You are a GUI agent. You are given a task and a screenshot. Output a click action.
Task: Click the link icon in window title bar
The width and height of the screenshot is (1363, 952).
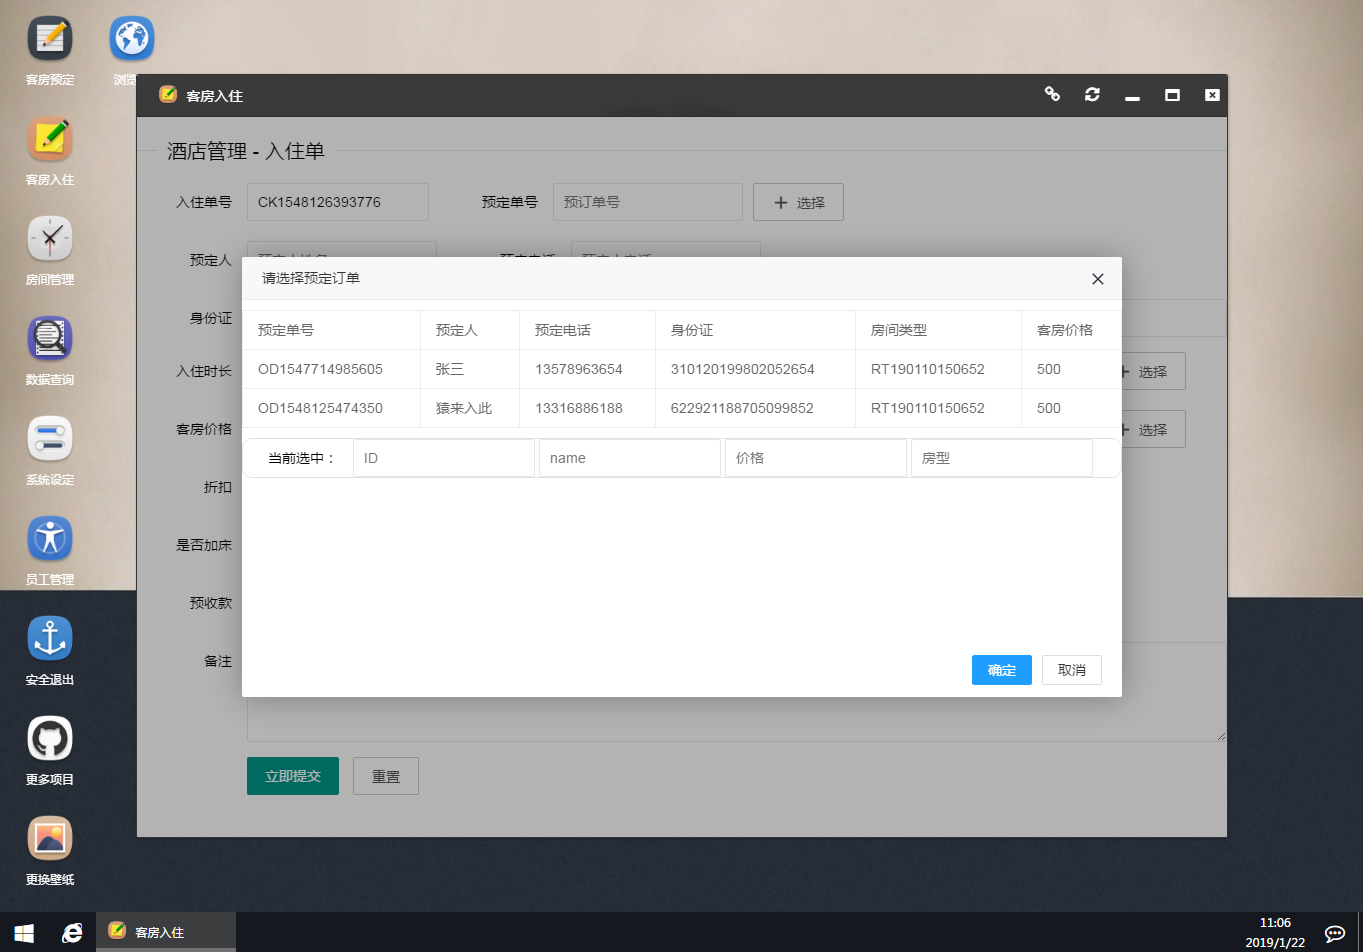(x=1052, y=94)
